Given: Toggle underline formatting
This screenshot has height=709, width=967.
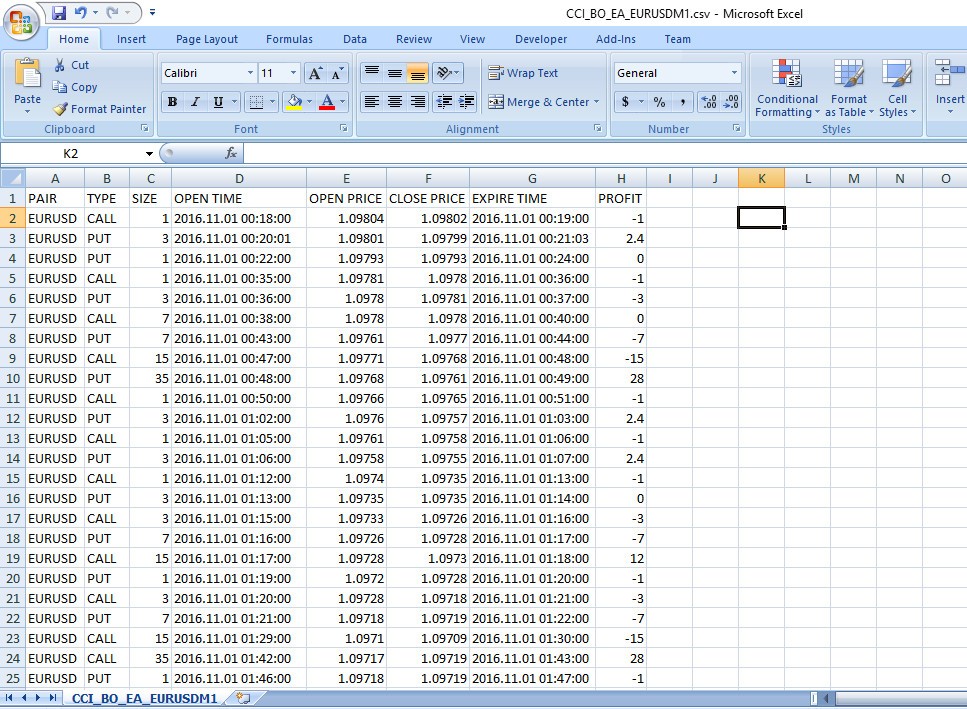Looking at the screenshot, I should [218, 102].
